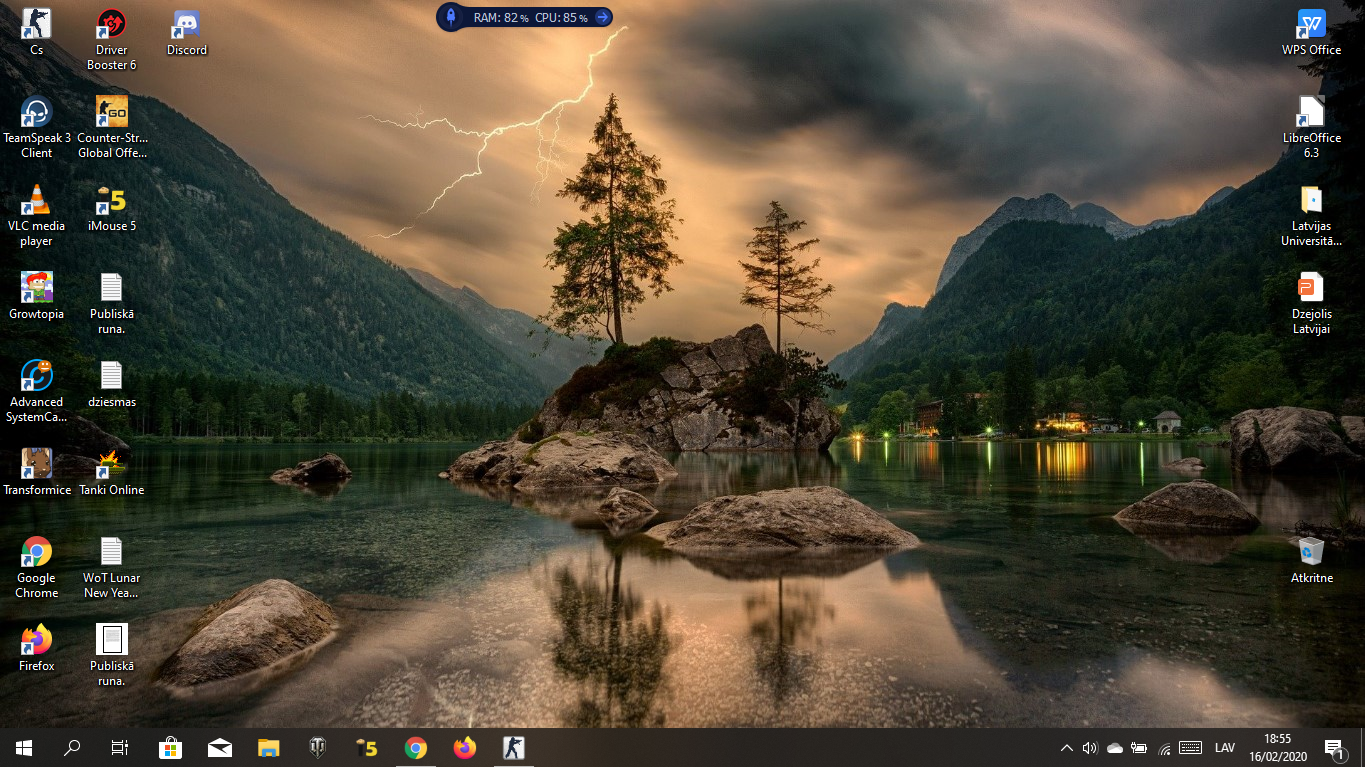
Task: Open the Windows Start menu
Action: [24, 747]
